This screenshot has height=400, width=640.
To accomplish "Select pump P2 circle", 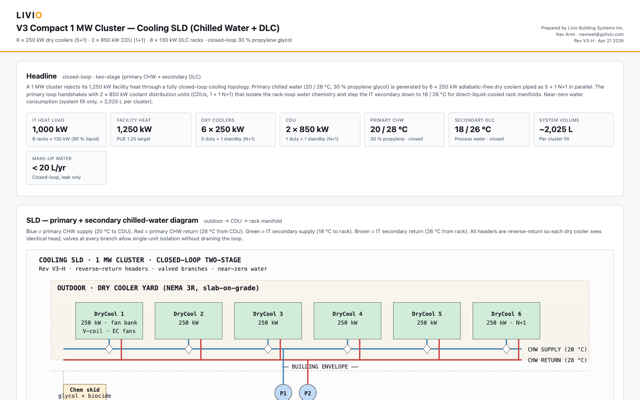I will (308, 393).
